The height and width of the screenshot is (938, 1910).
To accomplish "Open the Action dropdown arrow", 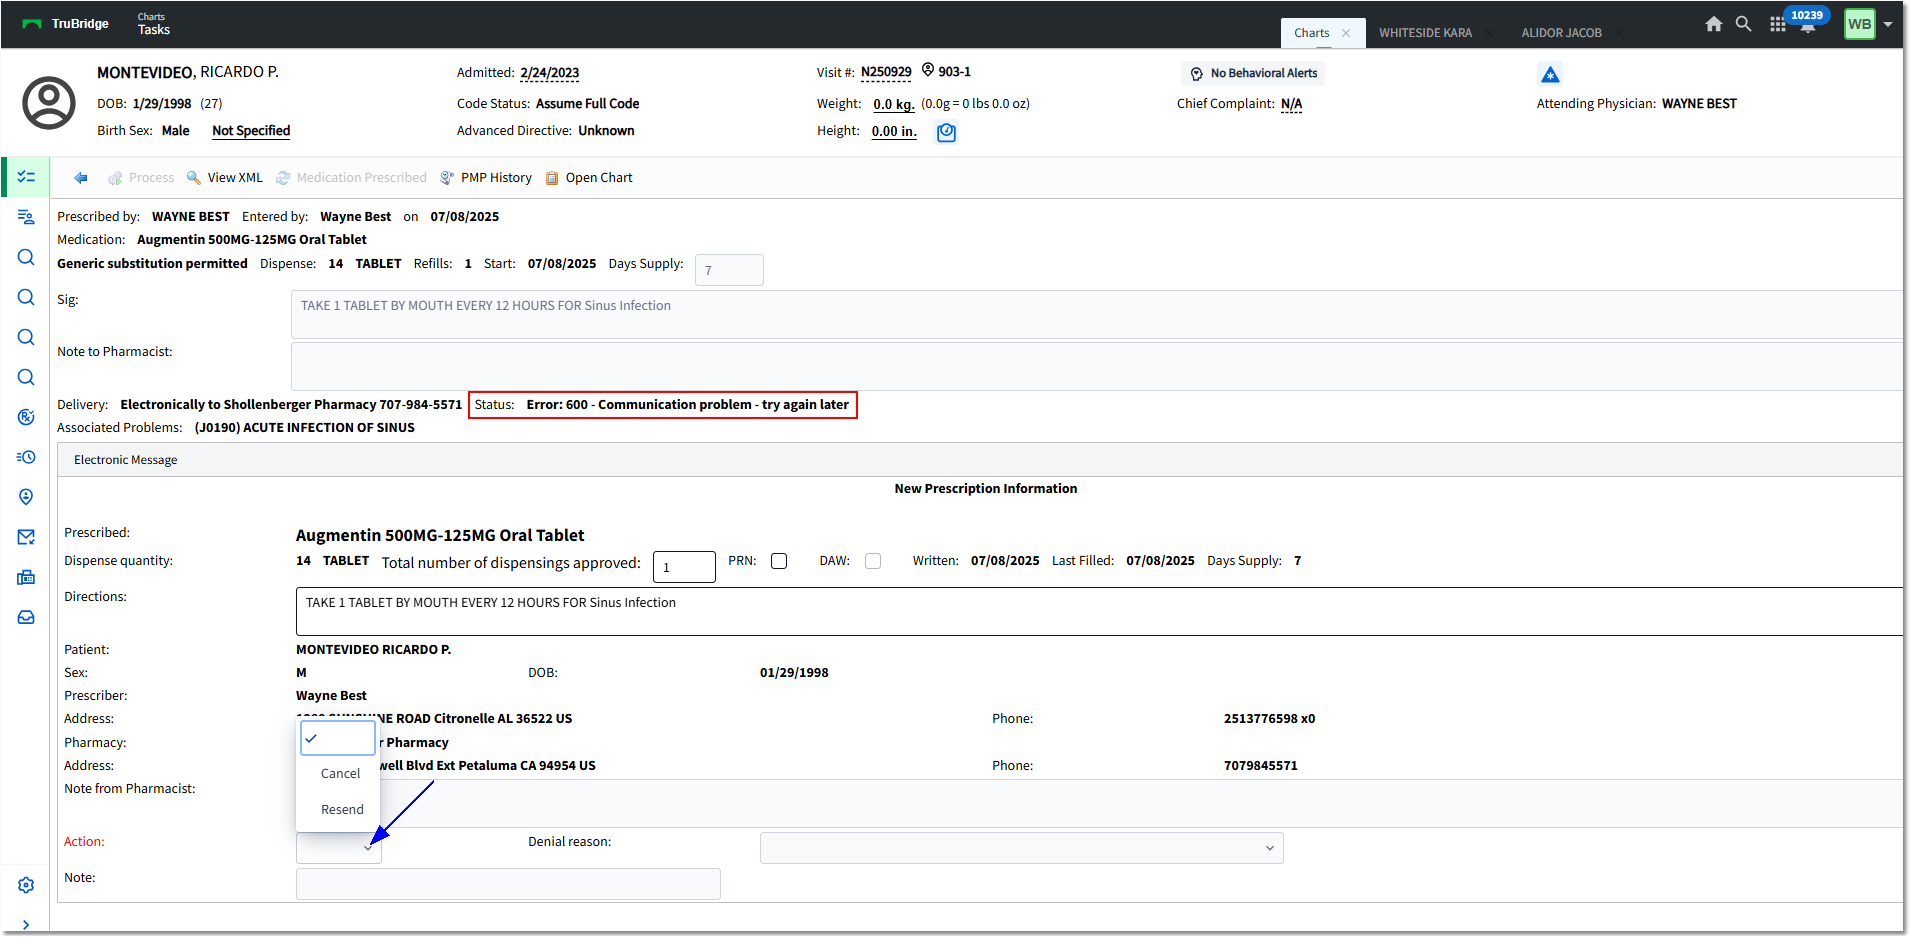I will pyautogui.click(x=368, y=847).
